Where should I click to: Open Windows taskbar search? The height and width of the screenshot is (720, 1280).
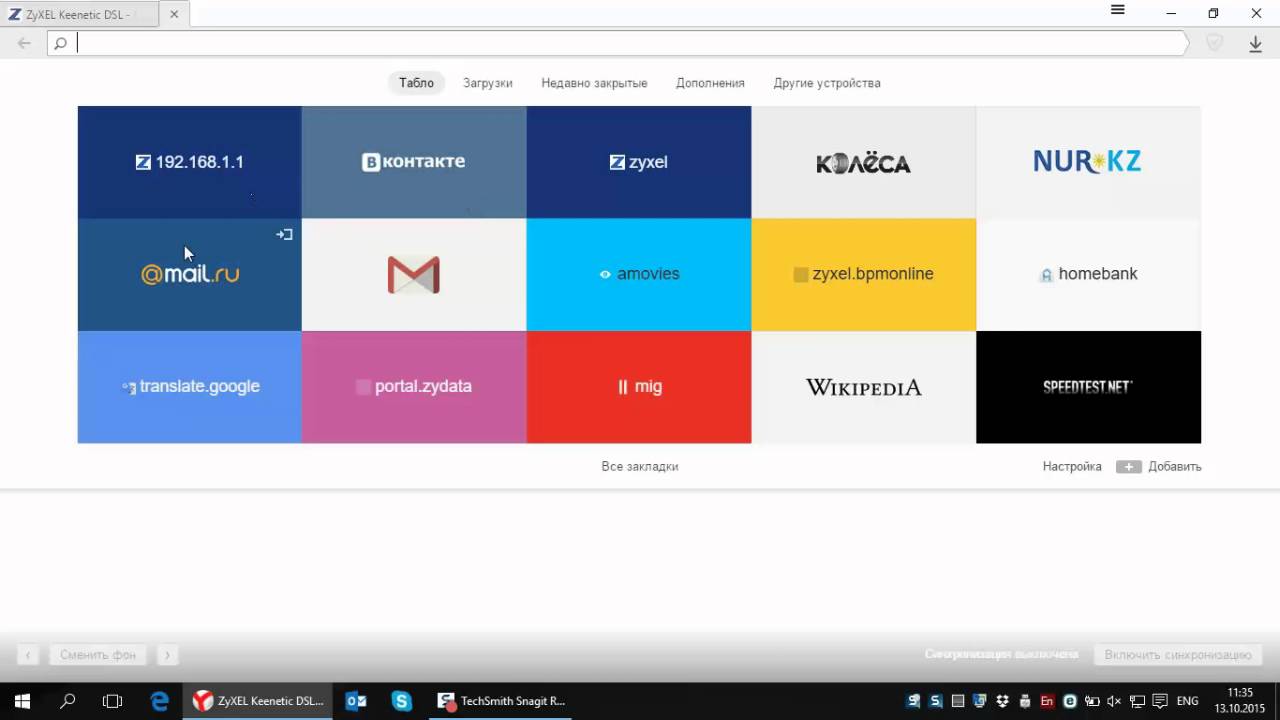(x=67, y=701)
